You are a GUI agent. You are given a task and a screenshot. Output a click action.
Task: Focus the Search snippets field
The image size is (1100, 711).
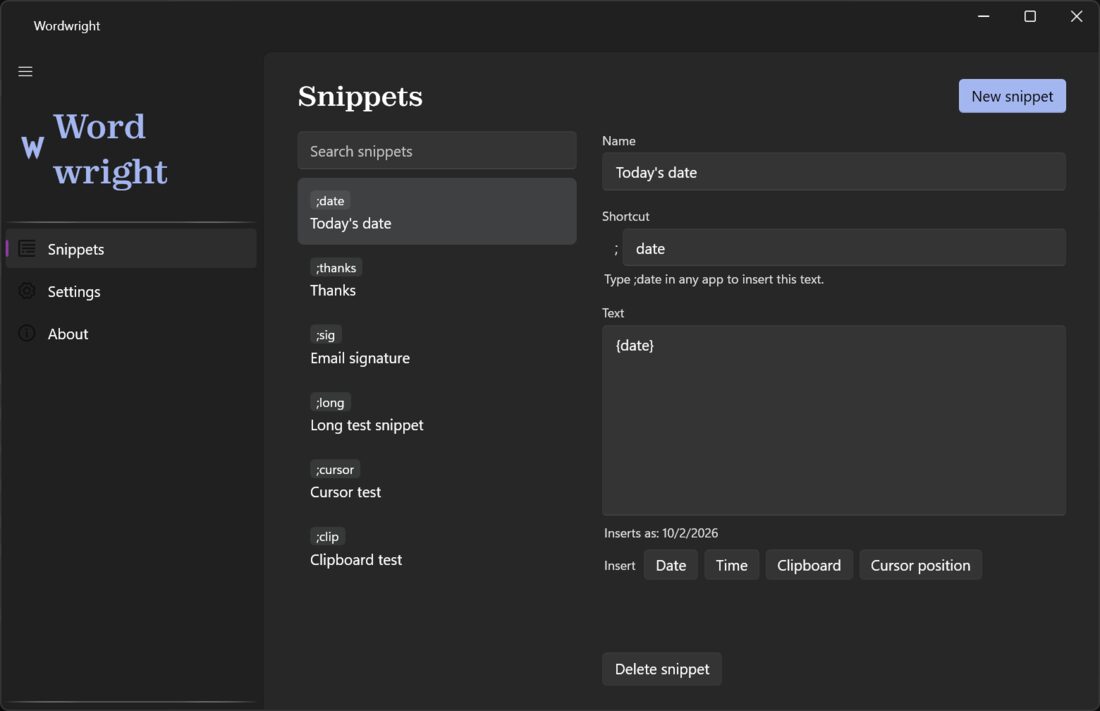(x=437, y=150)
